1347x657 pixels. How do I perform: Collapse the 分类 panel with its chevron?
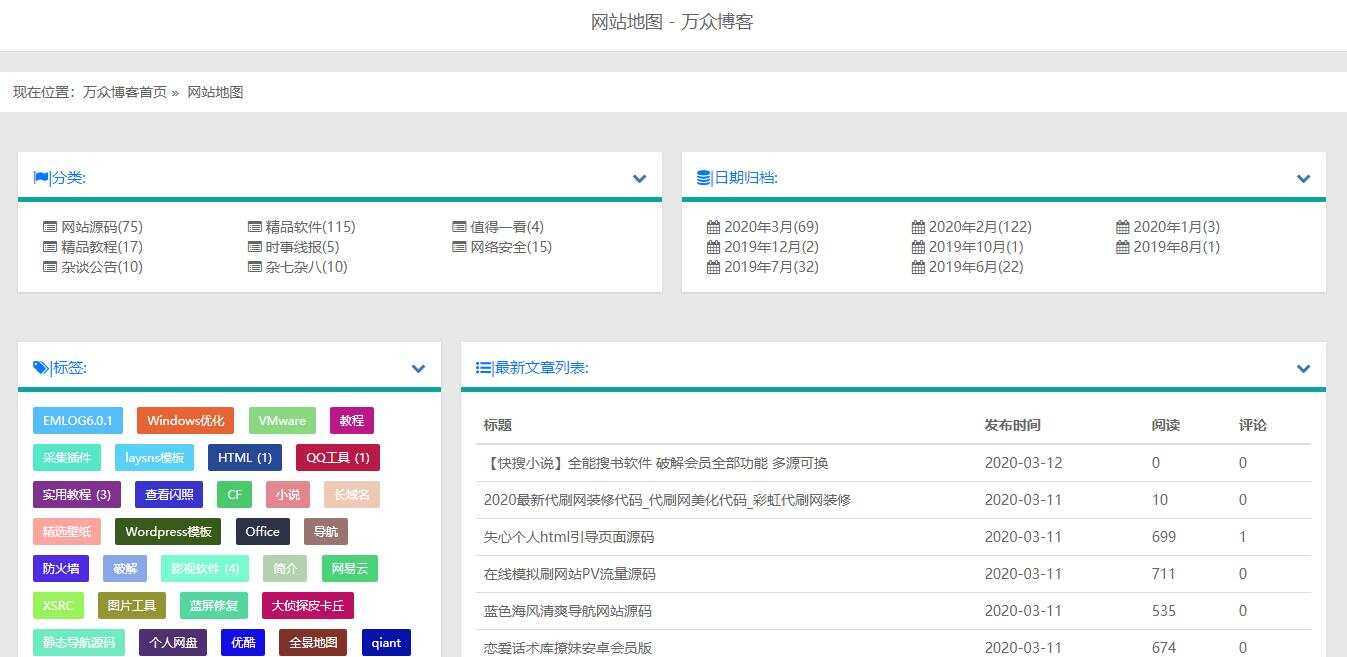(x=639, y=179)
